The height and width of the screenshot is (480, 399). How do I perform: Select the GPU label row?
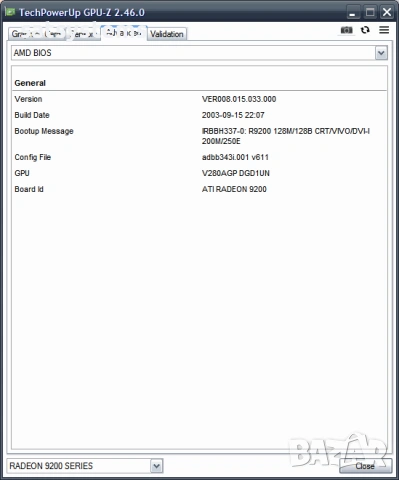pos(22,173)
